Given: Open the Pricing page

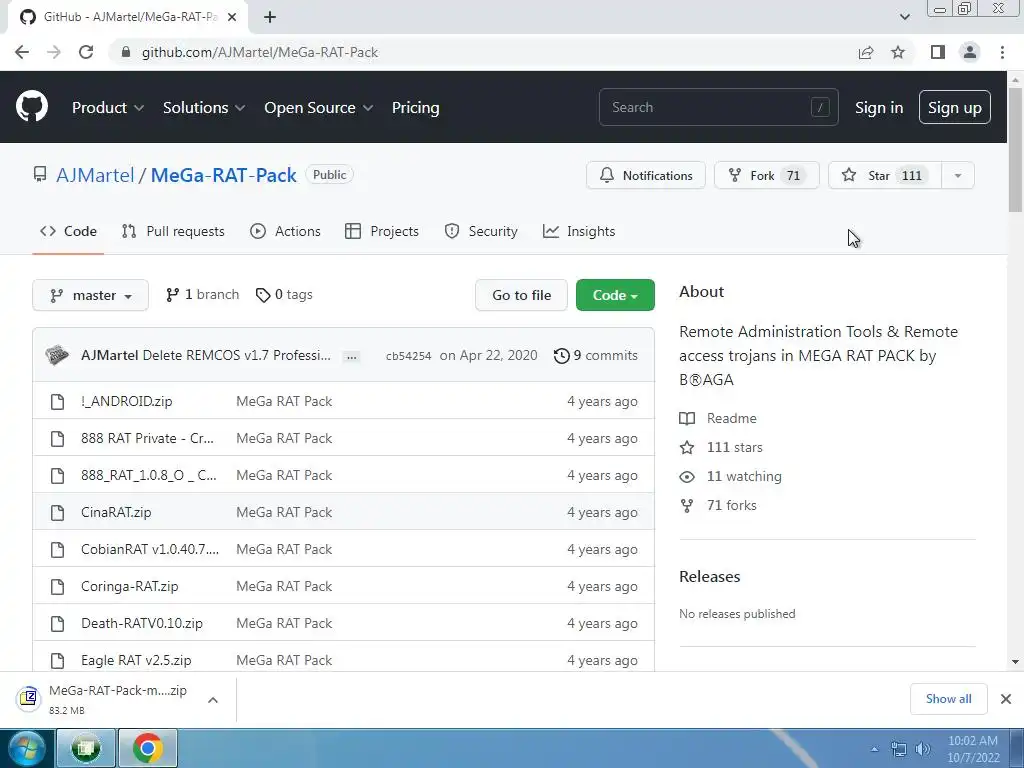Looking at the screenshot, I should (x=415, y=108).
